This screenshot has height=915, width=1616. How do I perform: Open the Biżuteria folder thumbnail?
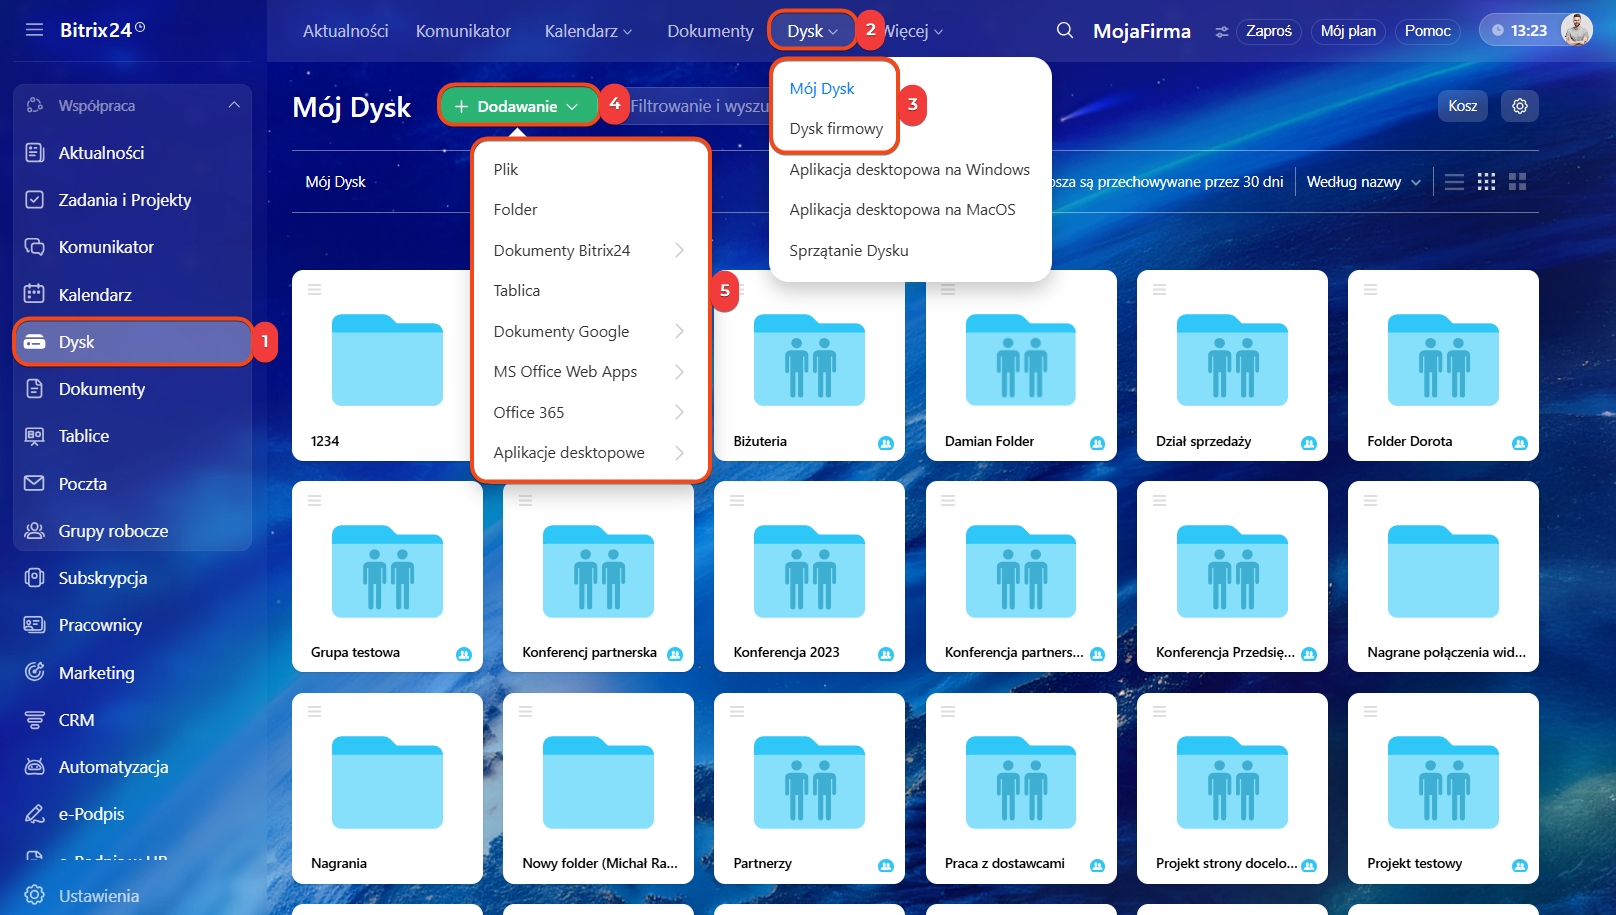tap(808, 360)
